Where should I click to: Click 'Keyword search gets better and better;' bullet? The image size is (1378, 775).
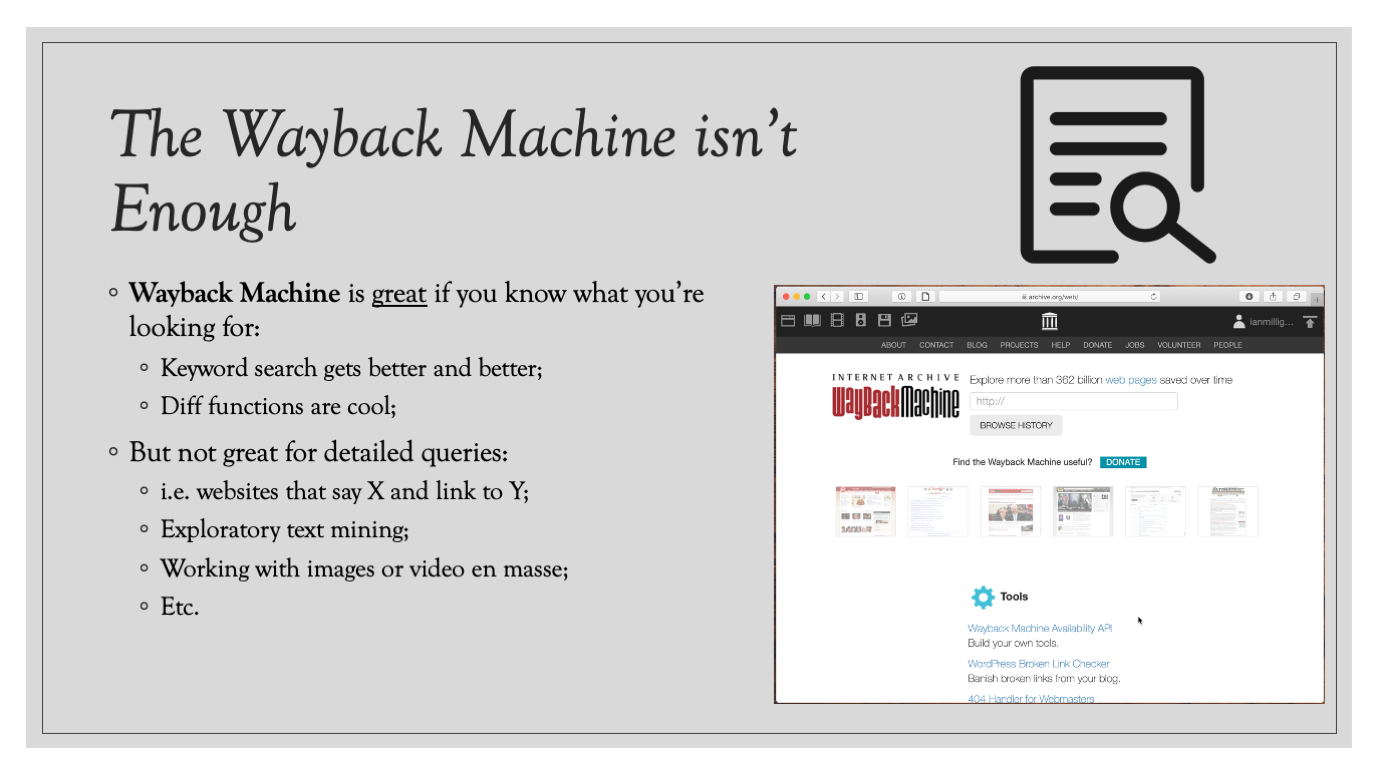coord(351,368)
